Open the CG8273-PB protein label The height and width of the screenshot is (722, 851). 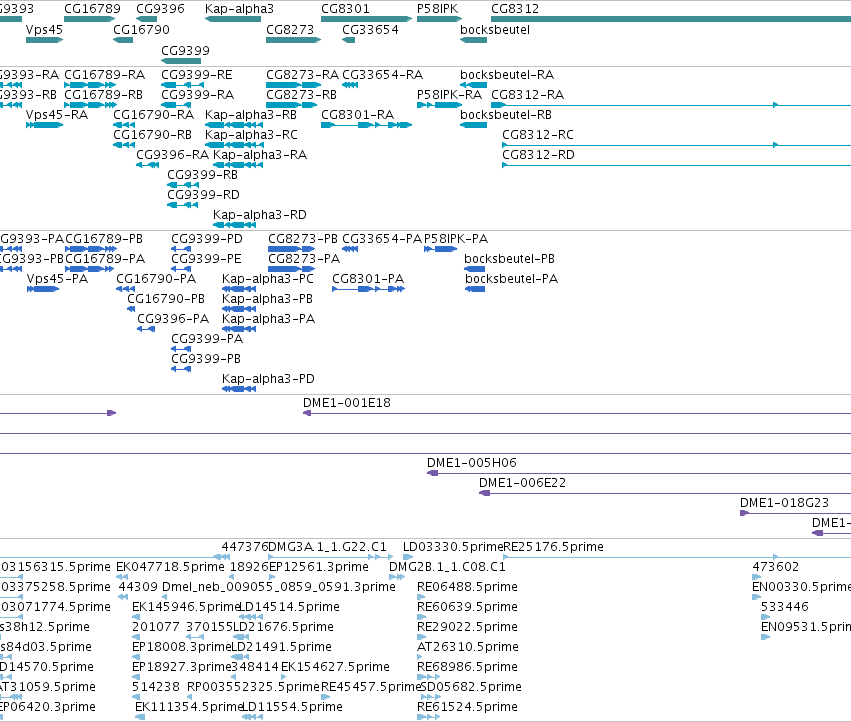[x=303, y=239]
